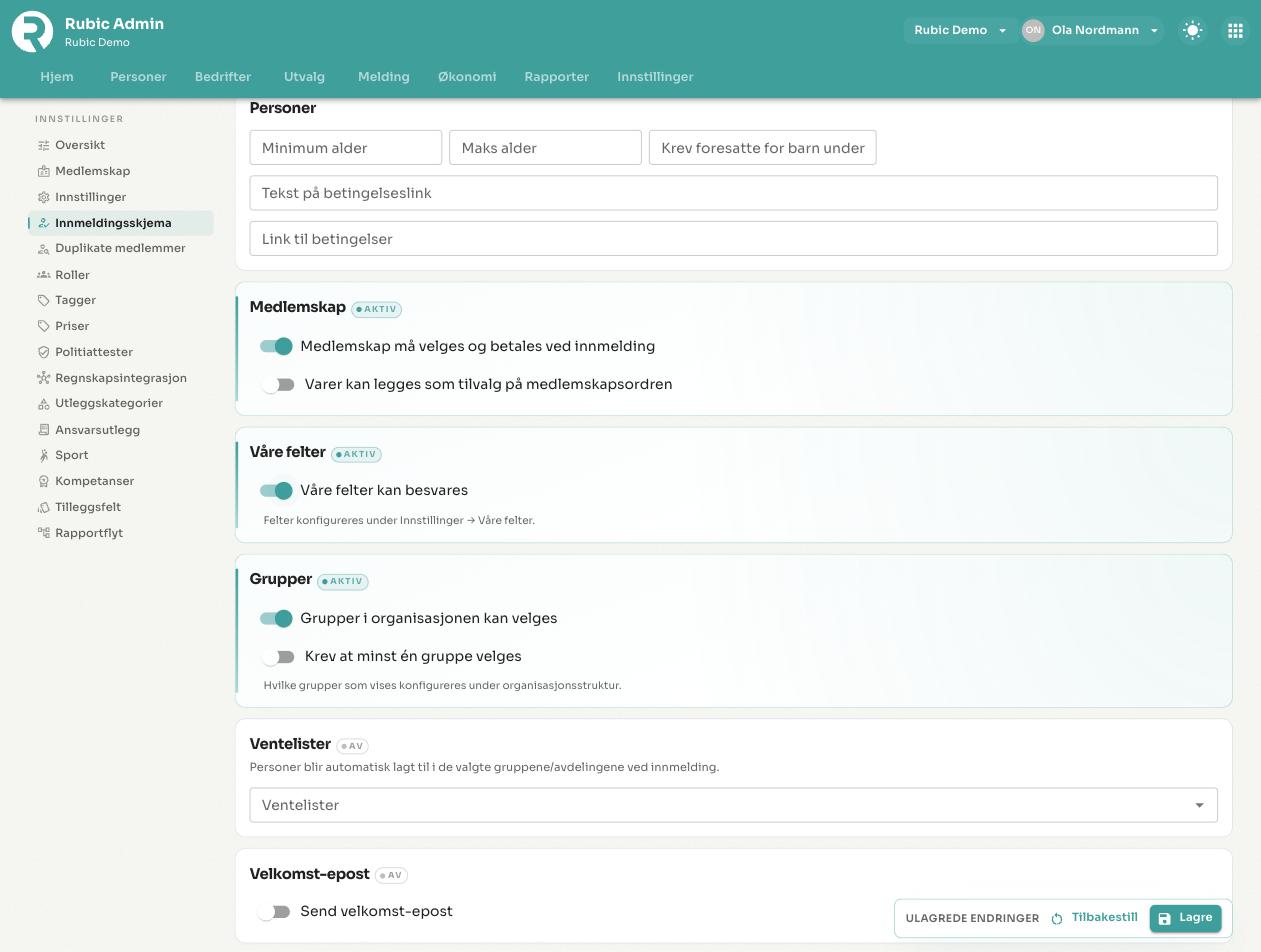The height and width of the screenshot is (952, 1261).
Task: Open the Økonomi menu
Action: coord(467,76)
